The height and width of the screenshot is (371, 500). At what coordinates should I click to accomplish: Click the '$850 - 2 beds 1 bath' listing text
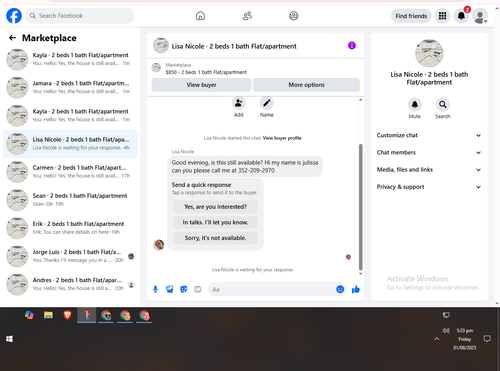[206, 72]
